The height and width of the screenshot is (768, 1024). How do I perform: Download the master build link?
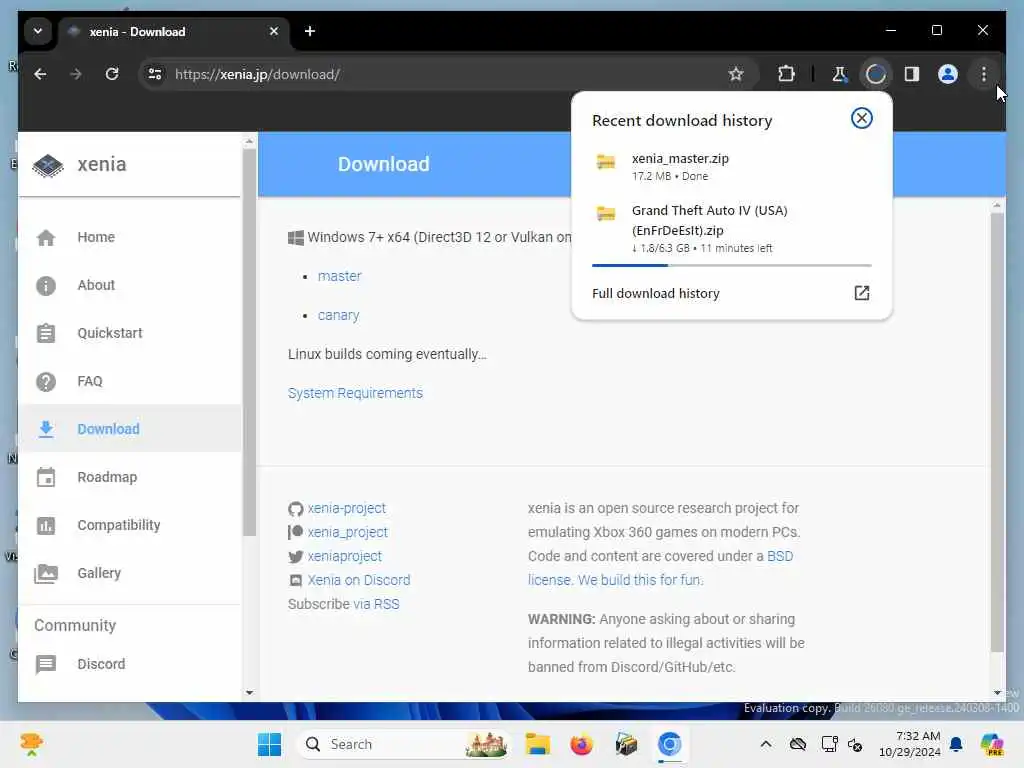[x=340, y=276]
